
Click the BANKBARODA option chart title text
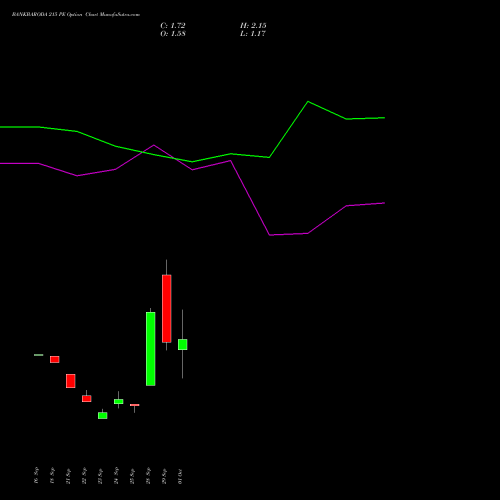[x=76, y=15]
